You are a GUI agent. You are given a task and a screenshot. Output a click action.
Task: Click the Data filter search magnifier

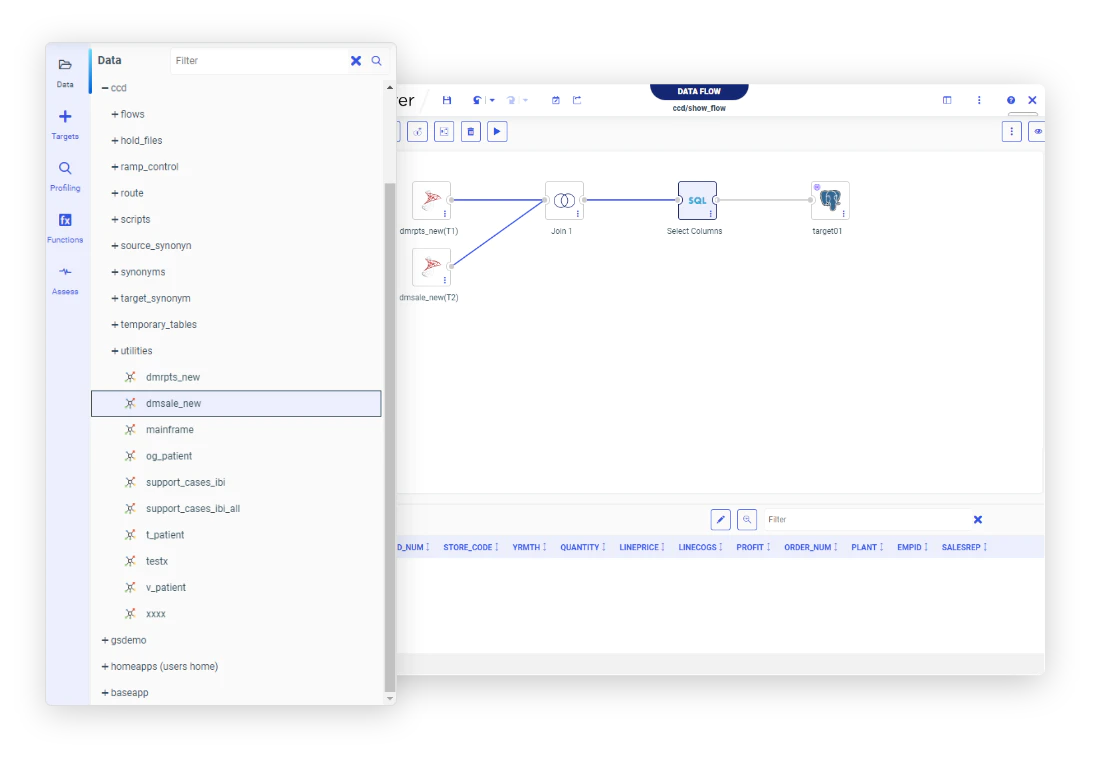[x=377, y=61]
